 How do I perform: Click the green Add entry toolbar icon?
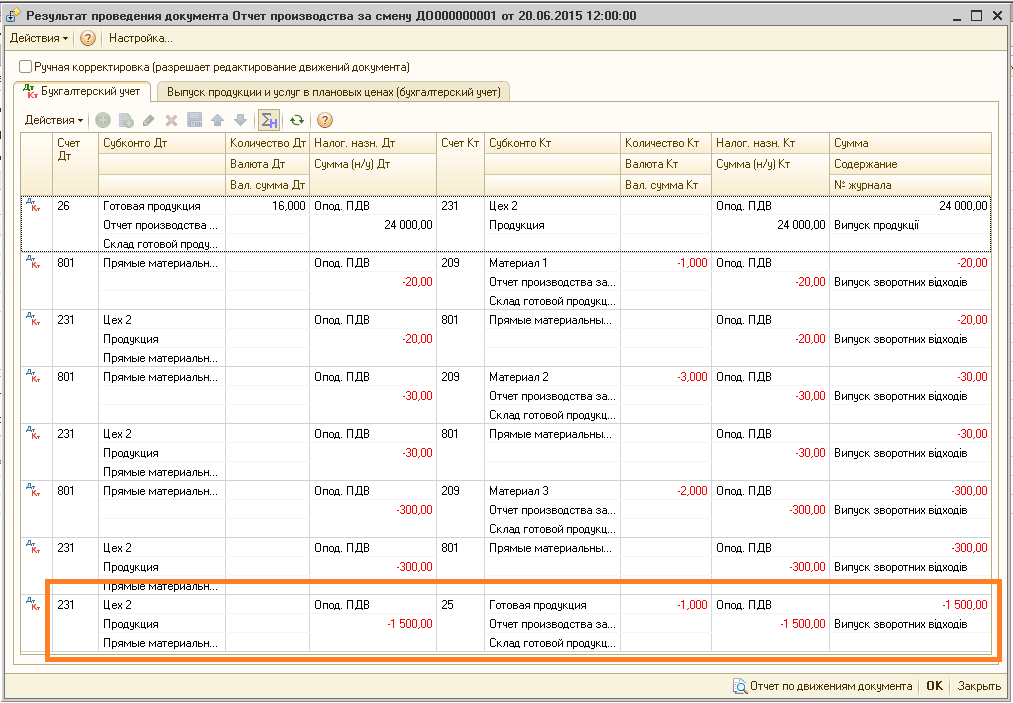(103, 120)
